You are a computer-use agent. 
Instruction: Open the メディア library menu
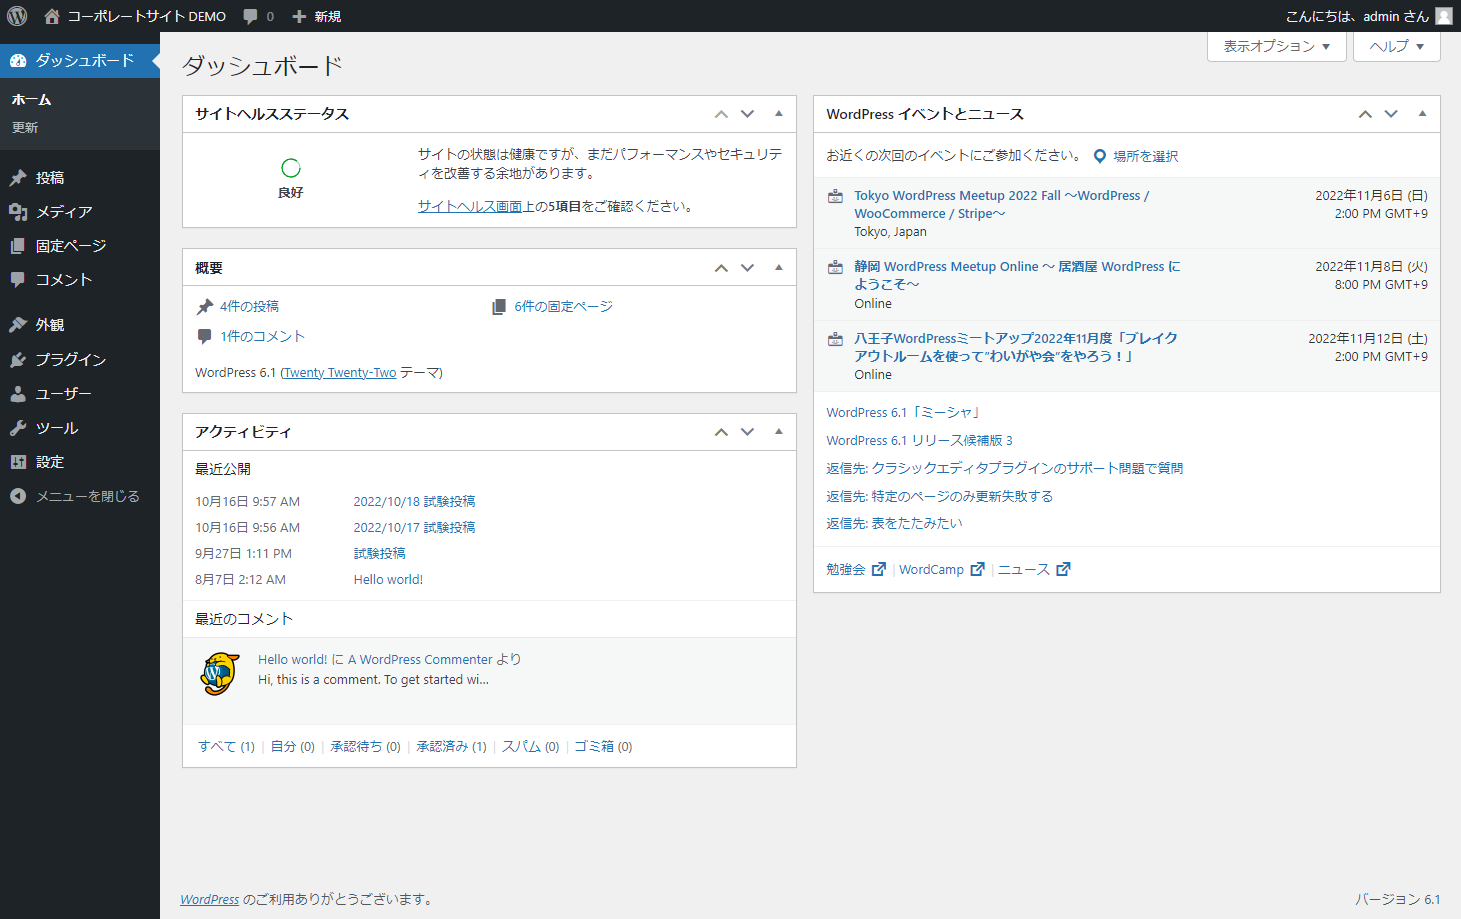coord(63,212)
